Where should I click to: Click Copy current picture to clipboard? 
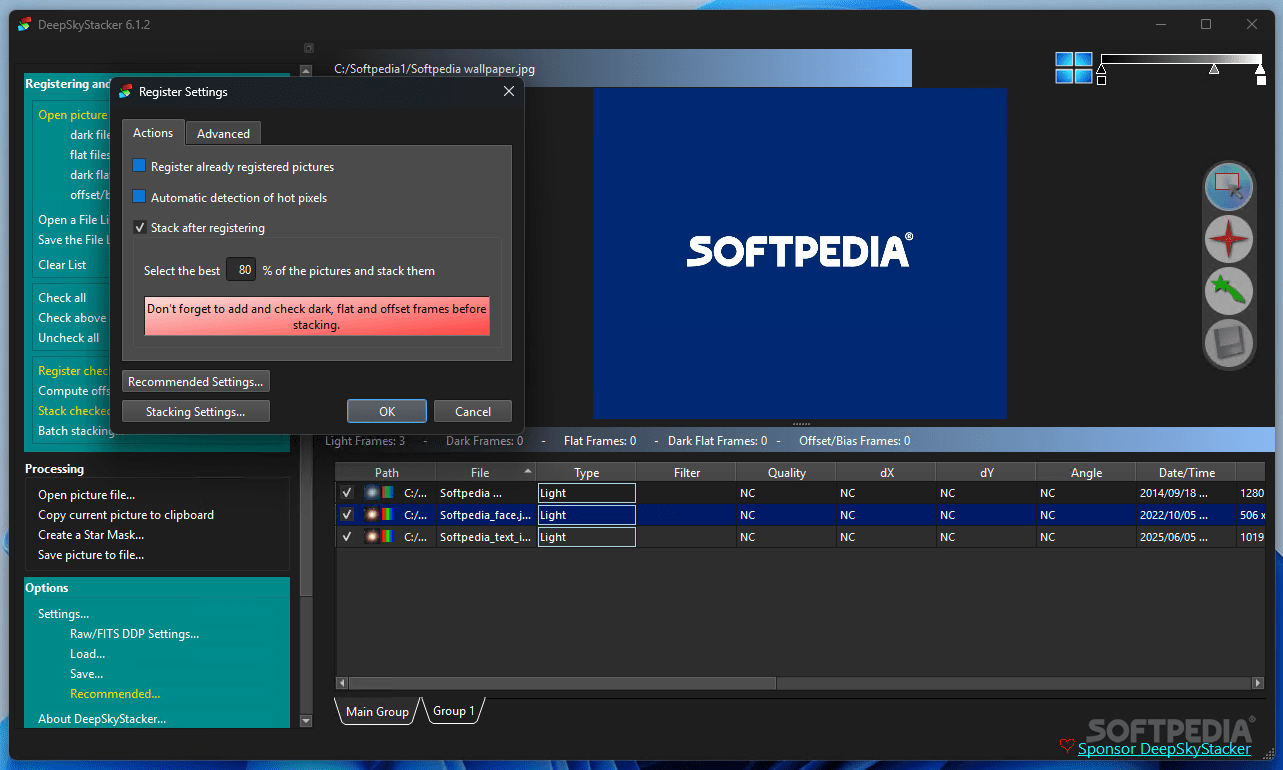click(126, 515)
